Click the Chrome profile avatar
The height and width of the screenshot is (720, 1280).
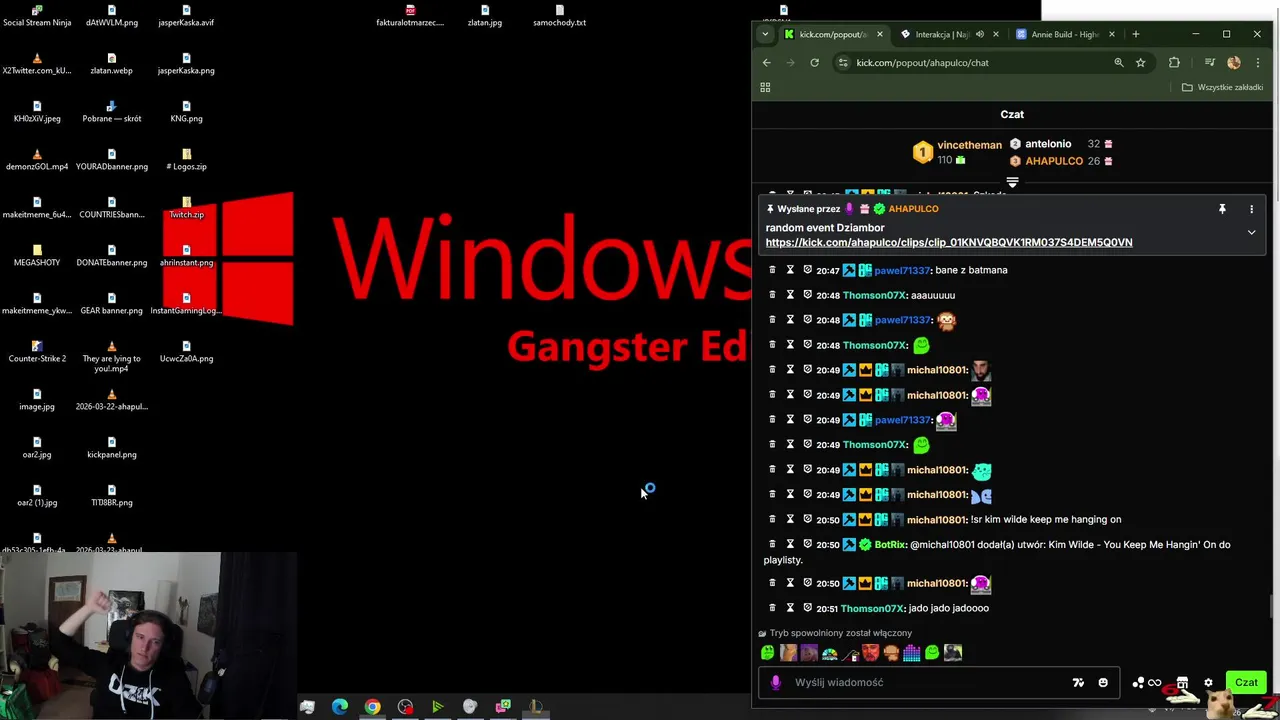pos(1234,62)
